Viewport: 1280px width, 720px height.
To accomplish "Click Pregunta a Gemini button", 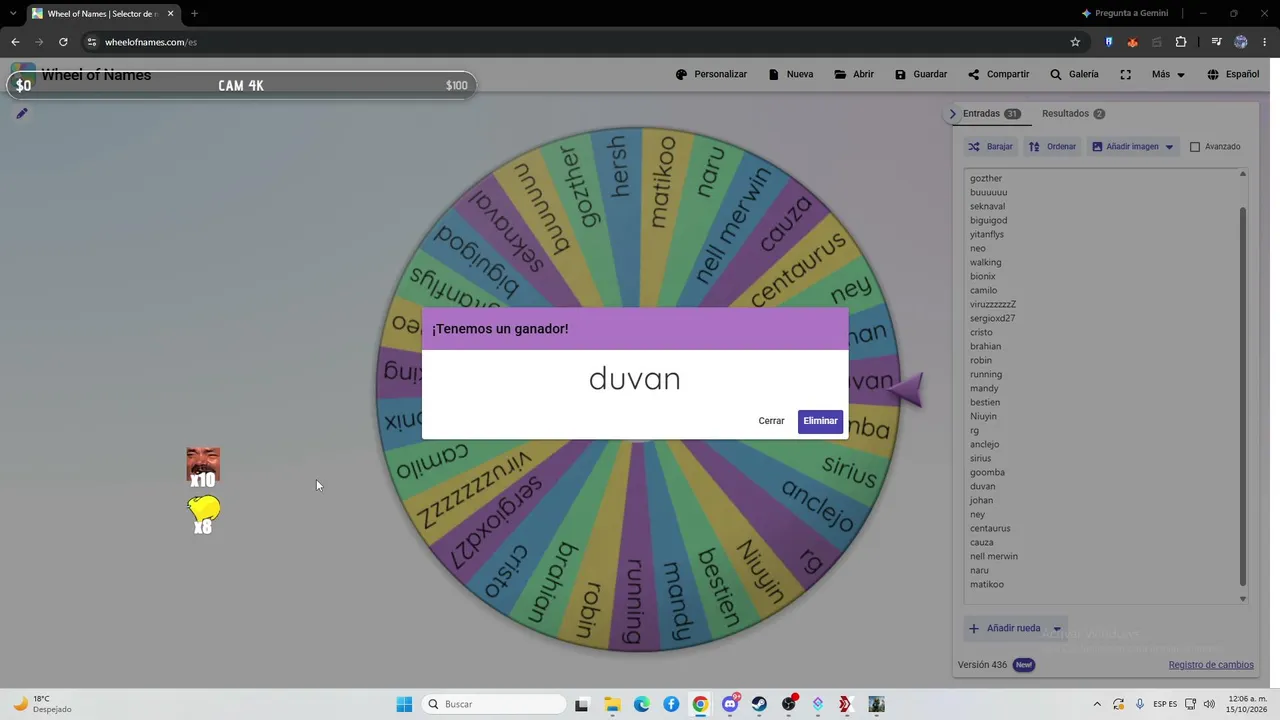I will coord(1125,13).
